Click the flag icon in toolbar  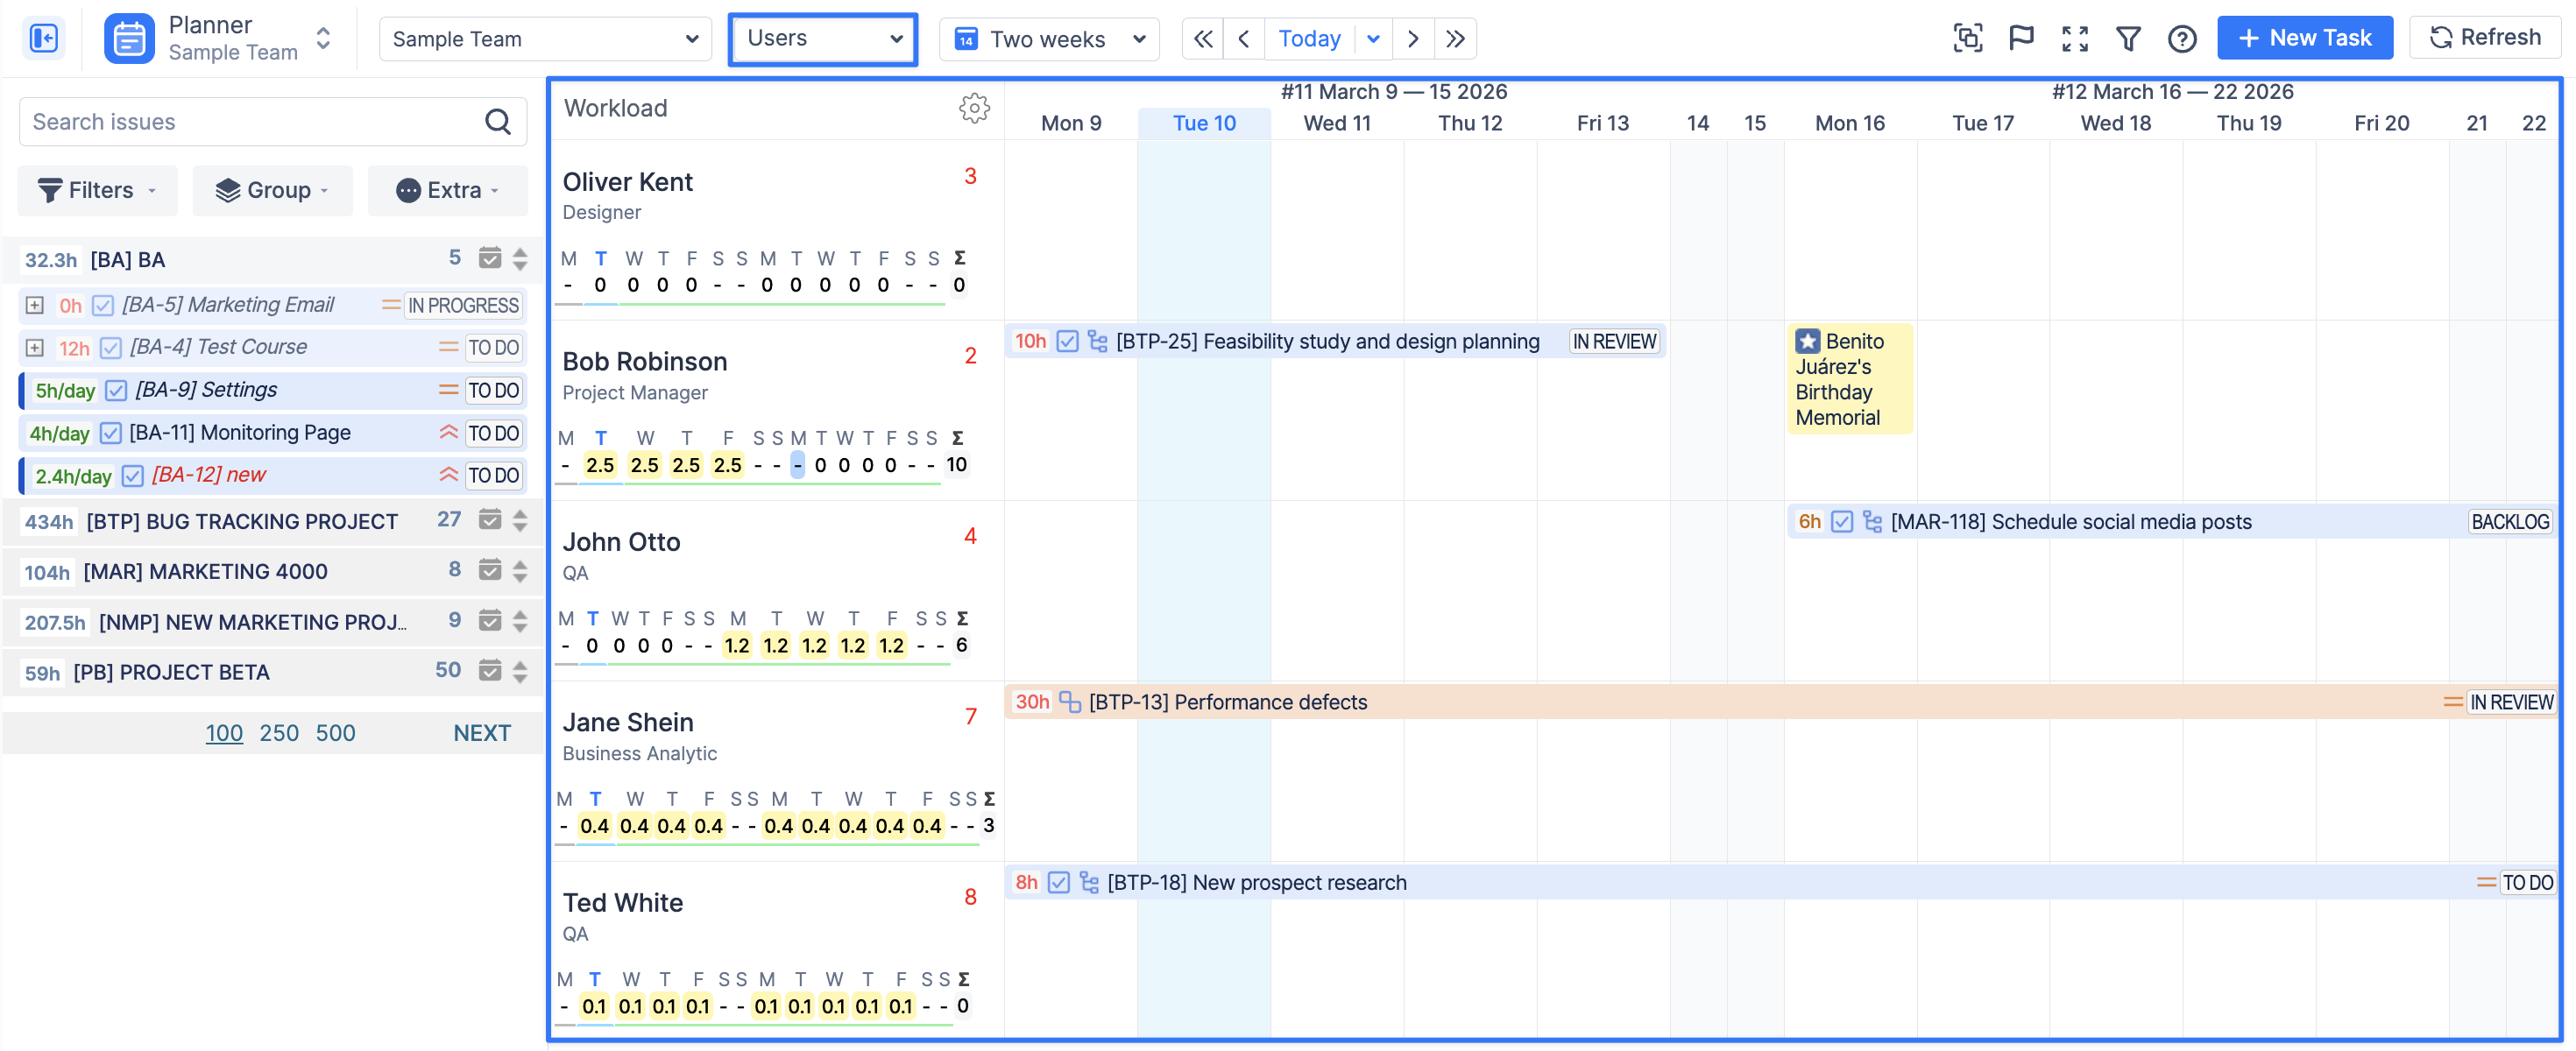2021,38
